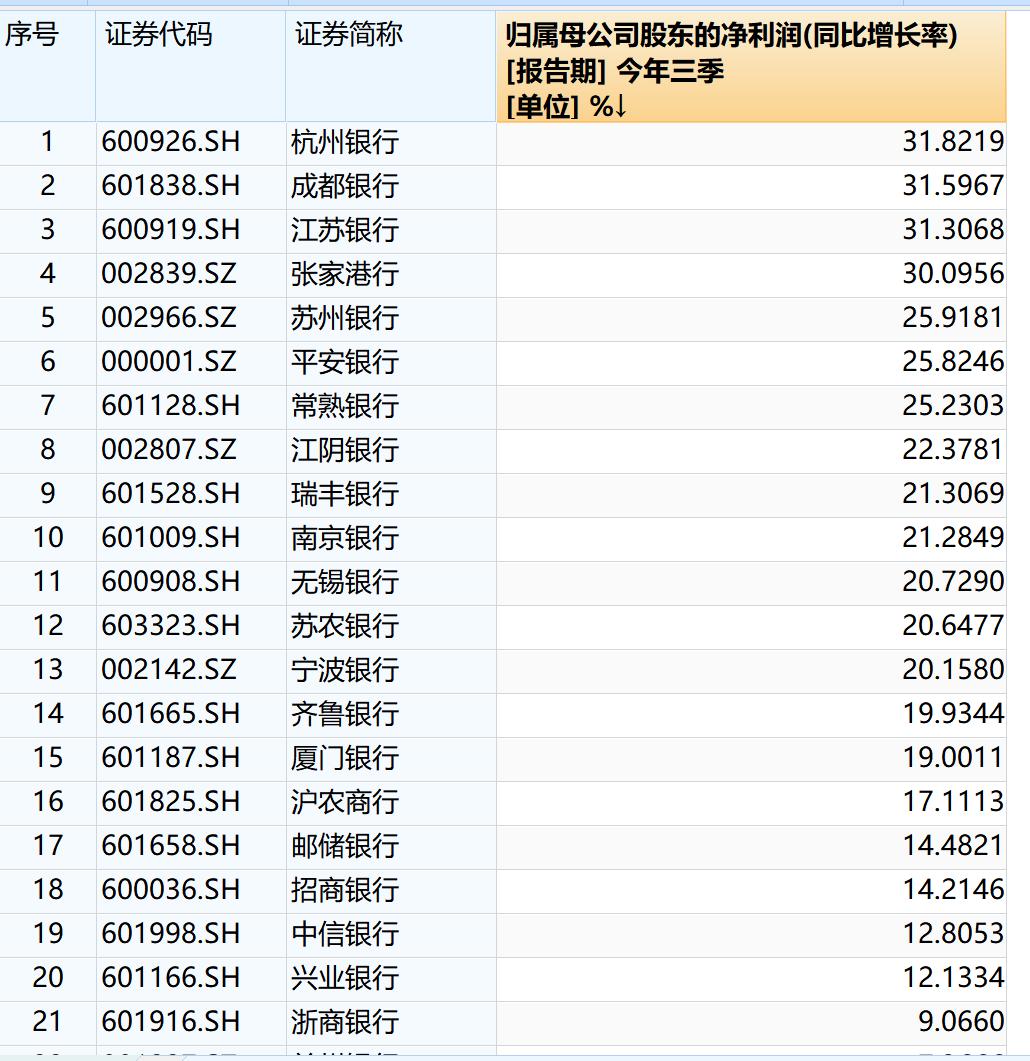Select 瑞丰银行 name cell
The height and width of the screenshot is (1061, 1030).
click(391, 495)
